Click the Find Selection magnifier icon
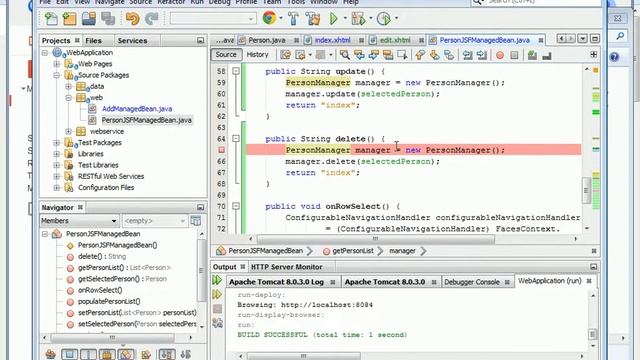Viewport: 640px width, 360px height. point(344,55)
